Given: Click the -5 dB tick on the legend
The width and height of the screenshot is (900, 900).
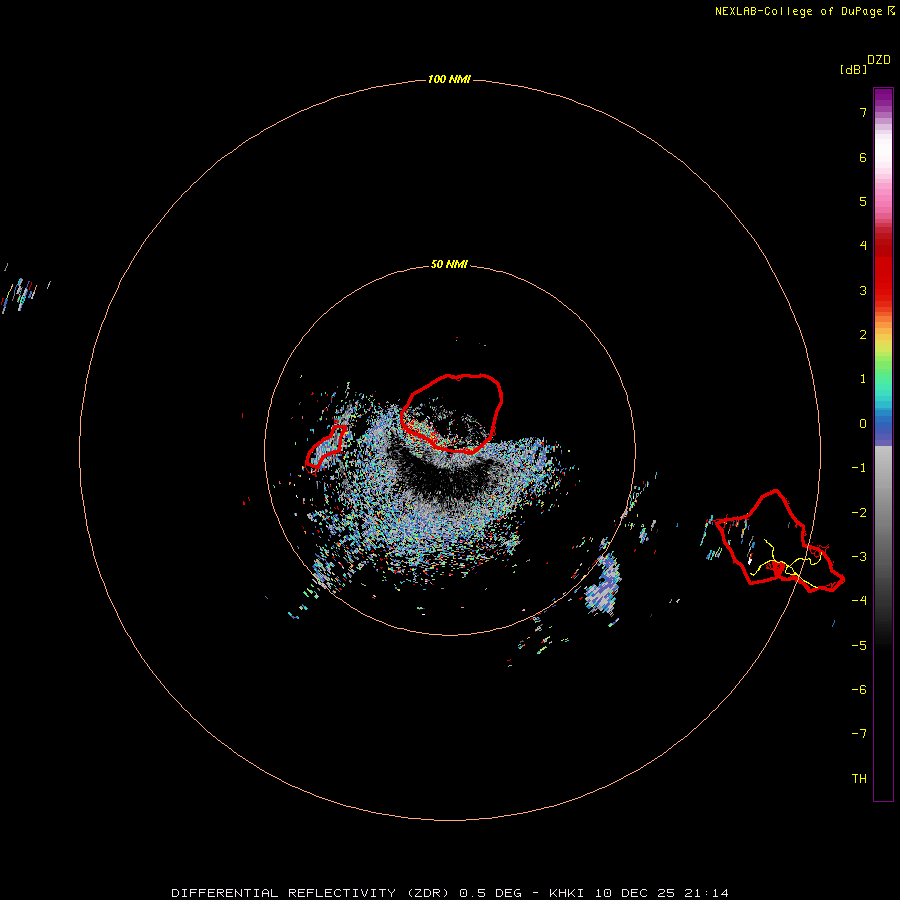Looking at the screenshot, I should click(859, 646).
